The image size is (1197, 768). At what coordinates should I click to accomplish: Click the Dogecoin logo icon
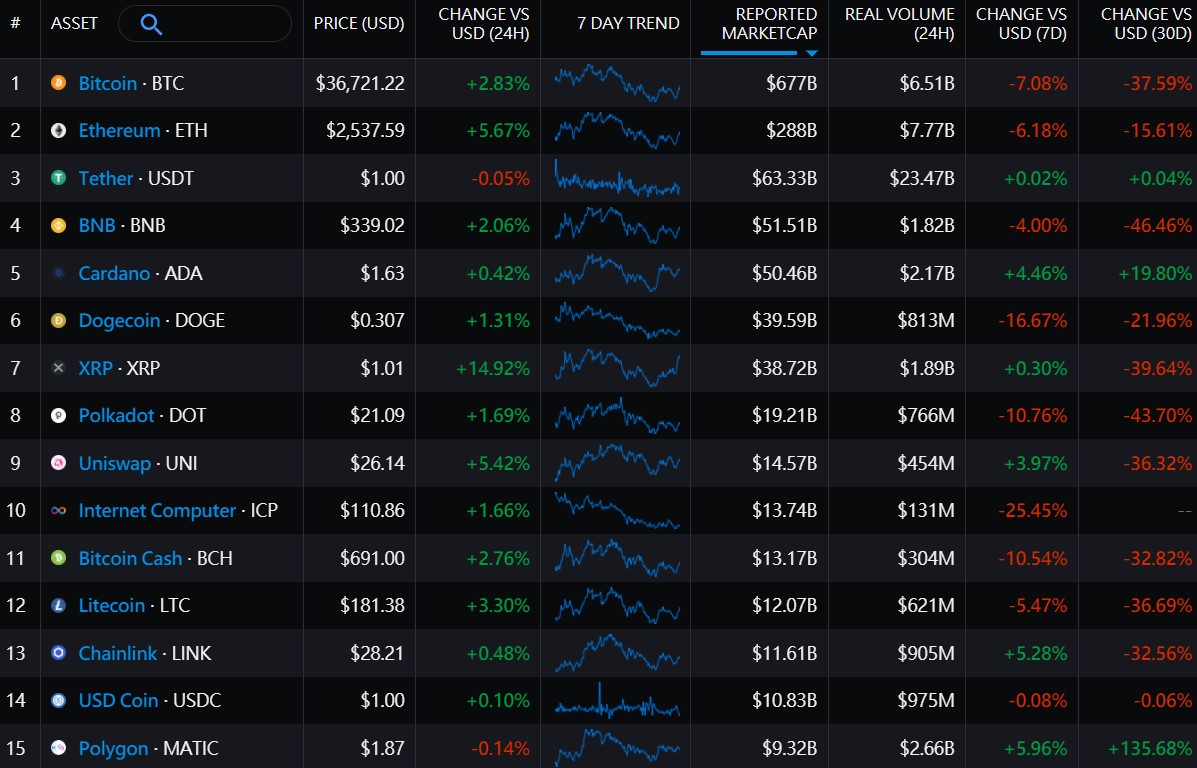pyautogui.click(x=58, y=321)
